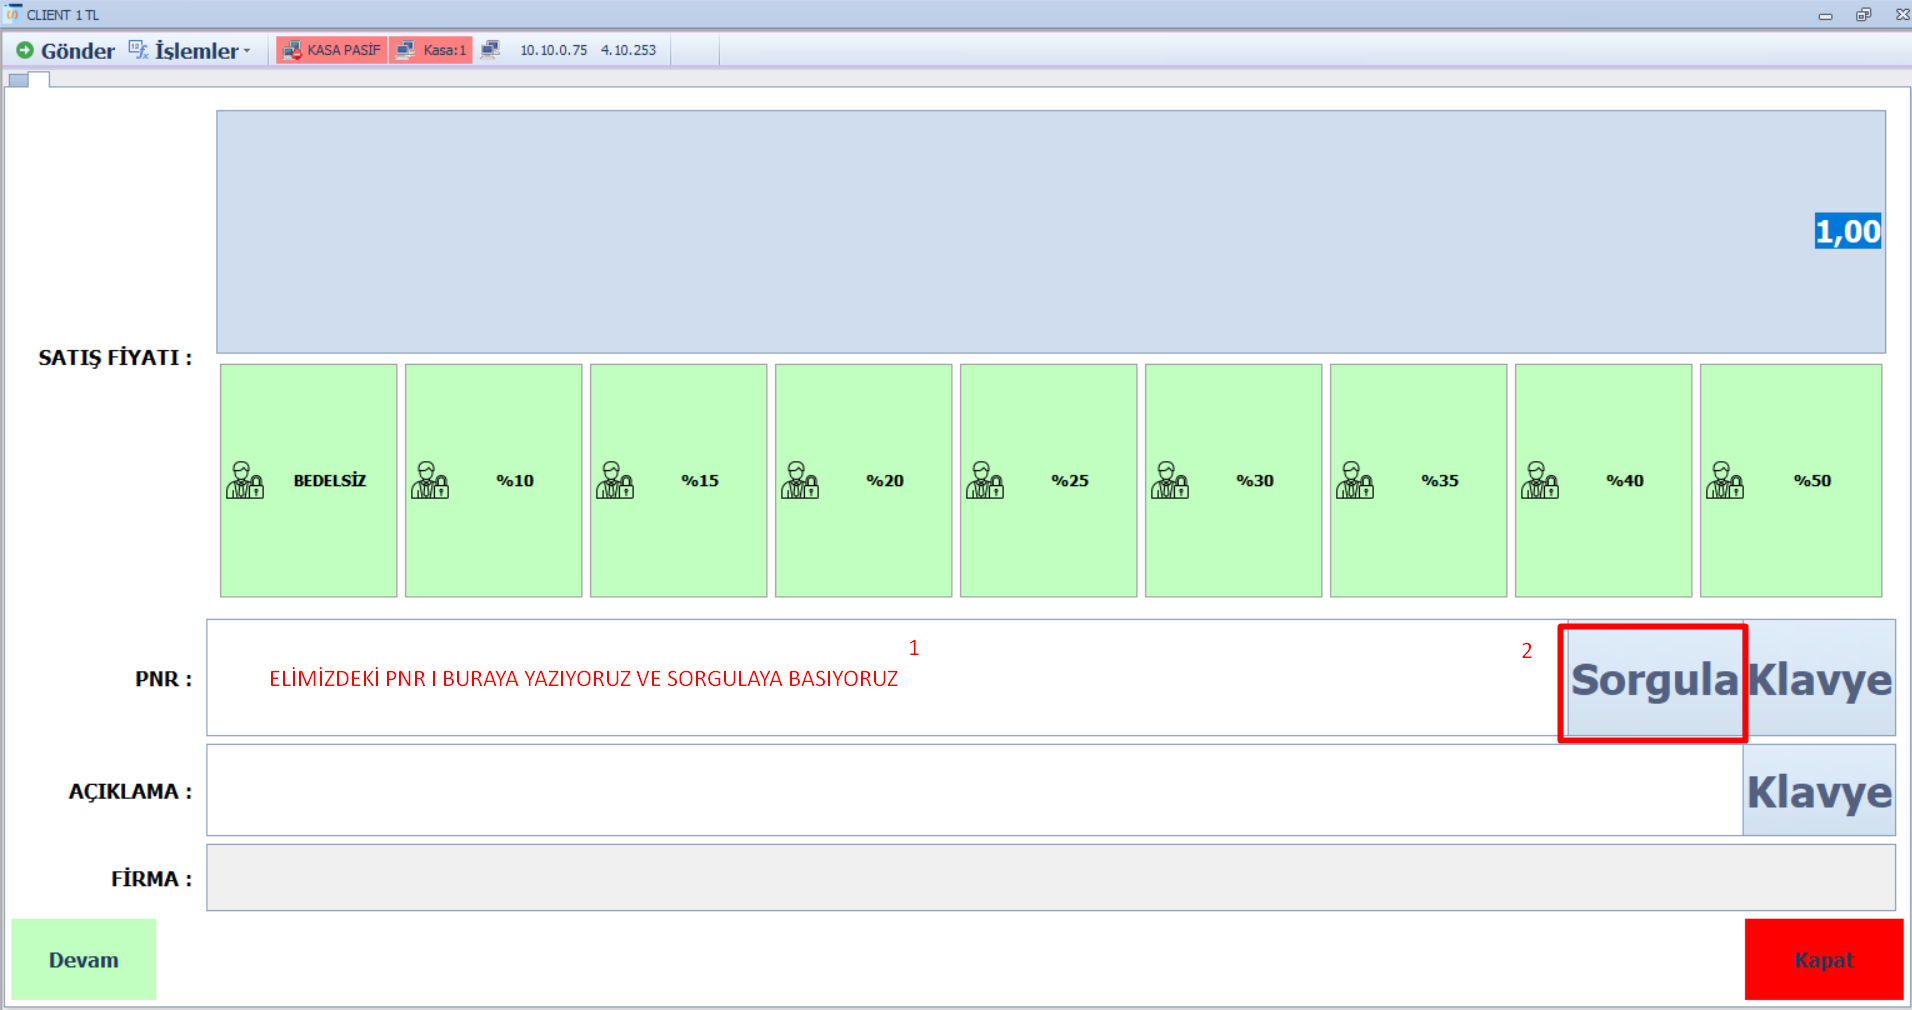This screenshot has height=1010, width=1912.
Task: Click the KASA PASİF status indicator
Action: click(x=332, y=50)
